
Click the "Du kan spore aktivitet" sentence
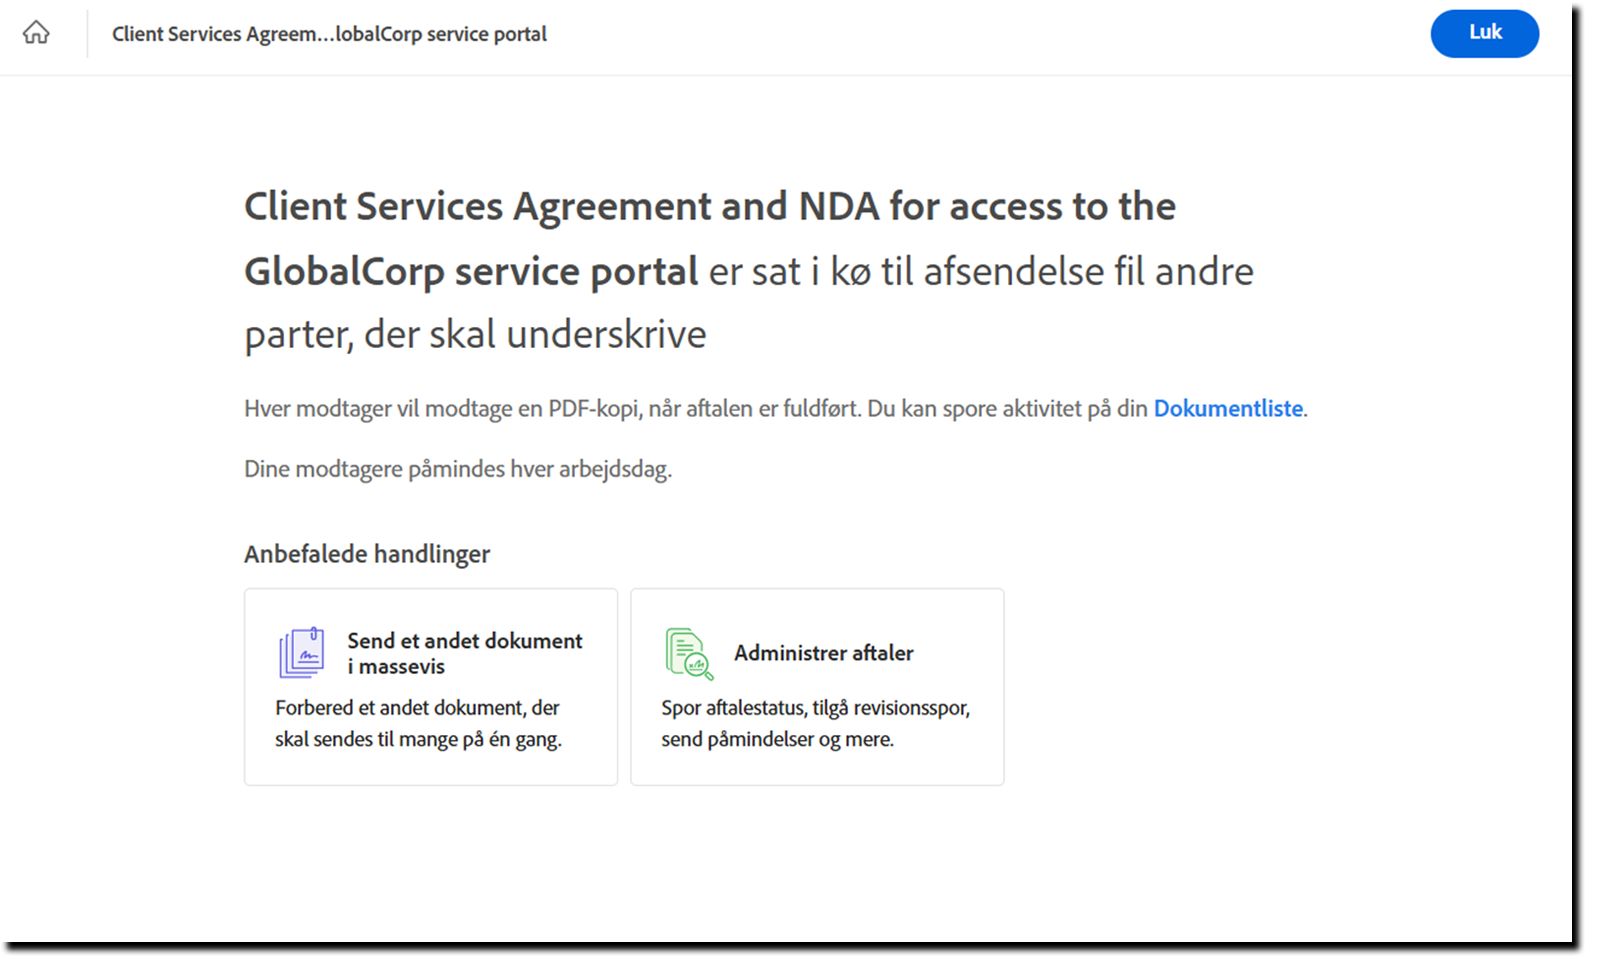[x=1007, y=409]
